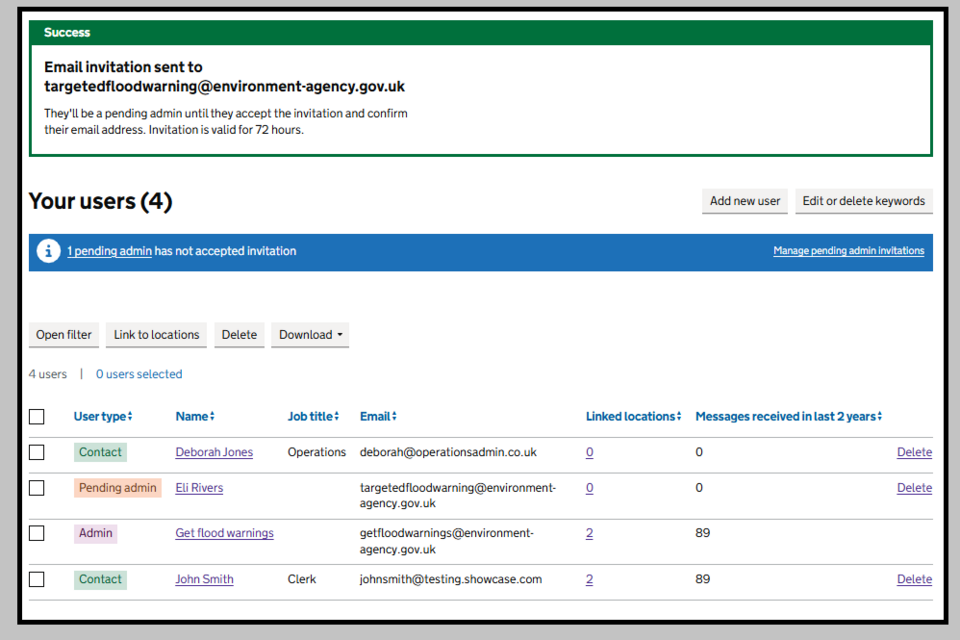Tick the checkbox beside John Smith
The image size is (960, 640).
(37, 579)
